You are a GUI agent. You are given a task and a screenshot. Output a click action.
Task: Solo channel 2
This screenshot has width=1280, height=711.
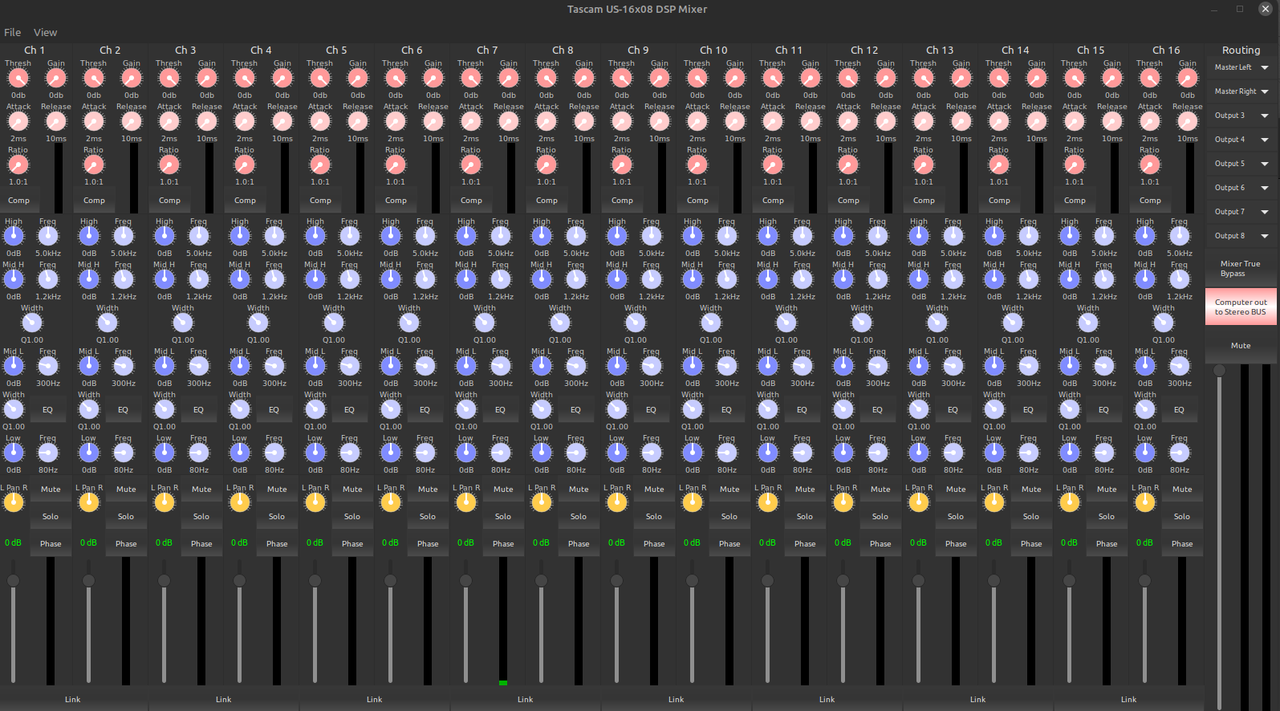pos(126,516)
